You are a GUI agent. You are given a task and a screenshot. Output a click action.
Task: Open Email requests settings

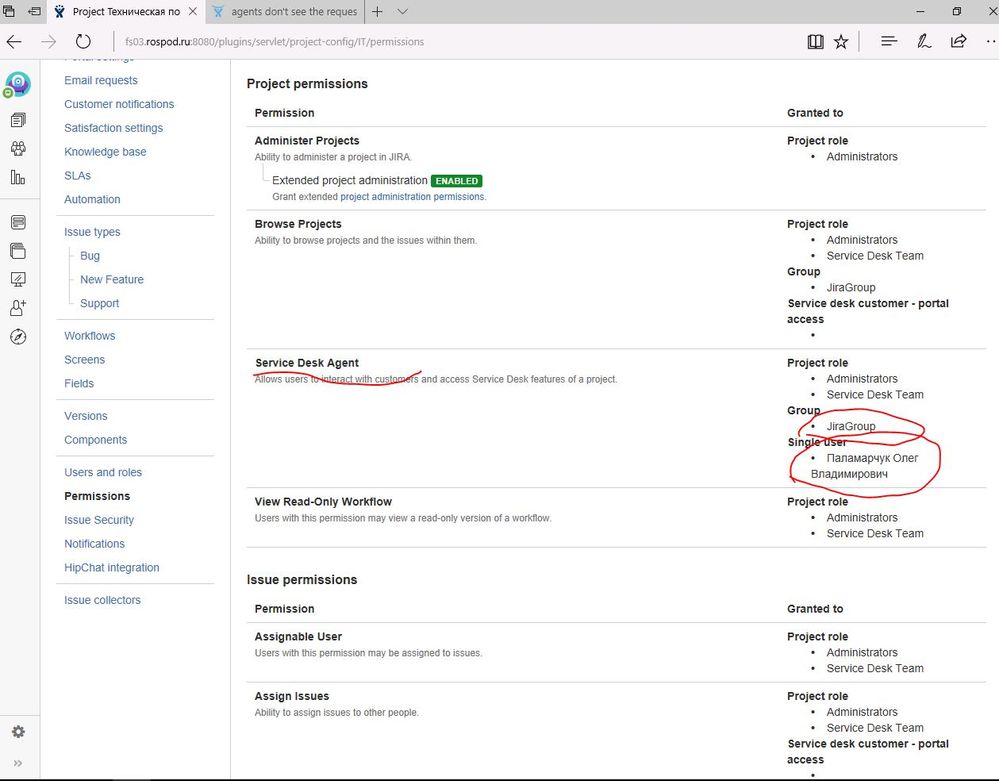point(101,80)
